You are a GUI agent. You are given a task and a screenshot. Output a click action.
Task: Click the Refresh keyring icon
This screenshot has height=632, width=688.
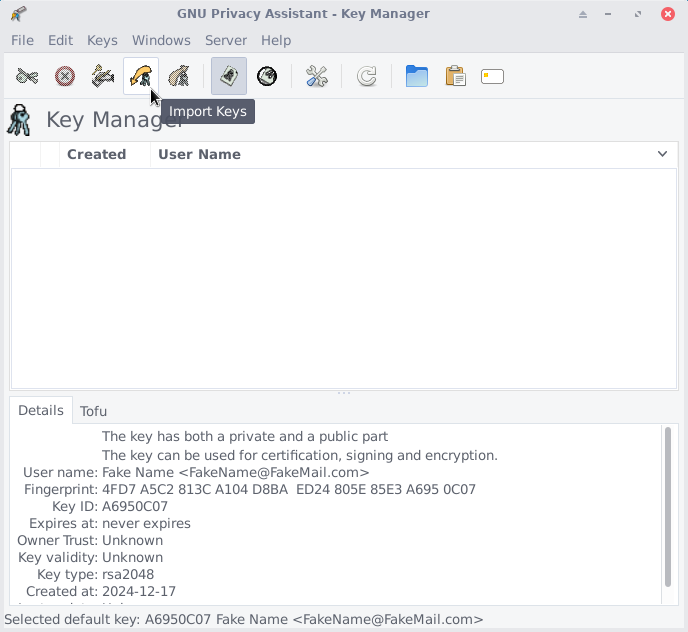367,76
